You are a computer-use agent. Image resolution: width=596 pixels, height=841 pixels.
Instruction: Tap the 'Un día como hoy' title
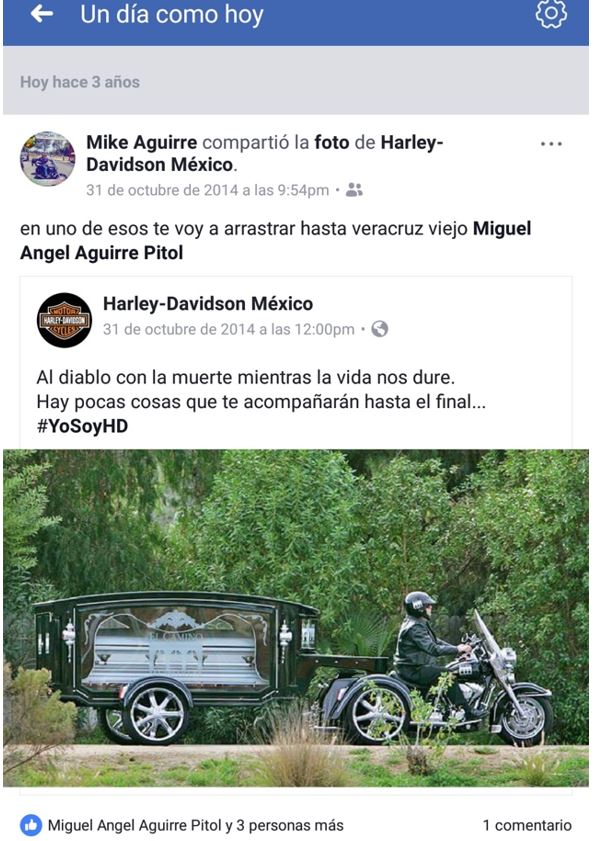172,14
